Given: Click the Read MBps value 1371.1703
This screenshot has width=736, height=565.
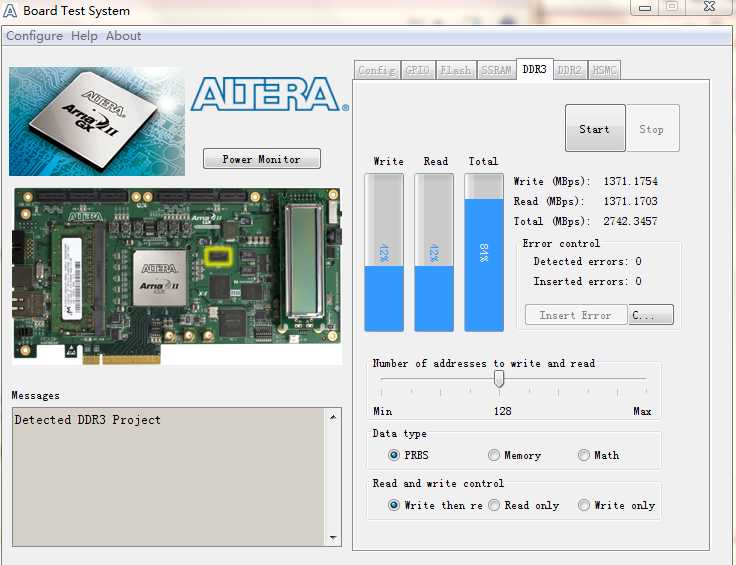Looking at the screenshot, I should (630, 201).
